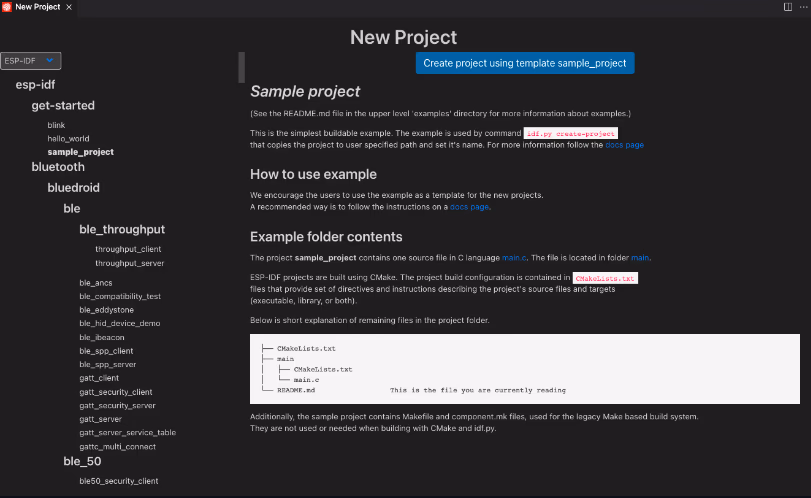Choose the ble_ancs example
This screenshot has width=811, height=498.
pos(96,283)
